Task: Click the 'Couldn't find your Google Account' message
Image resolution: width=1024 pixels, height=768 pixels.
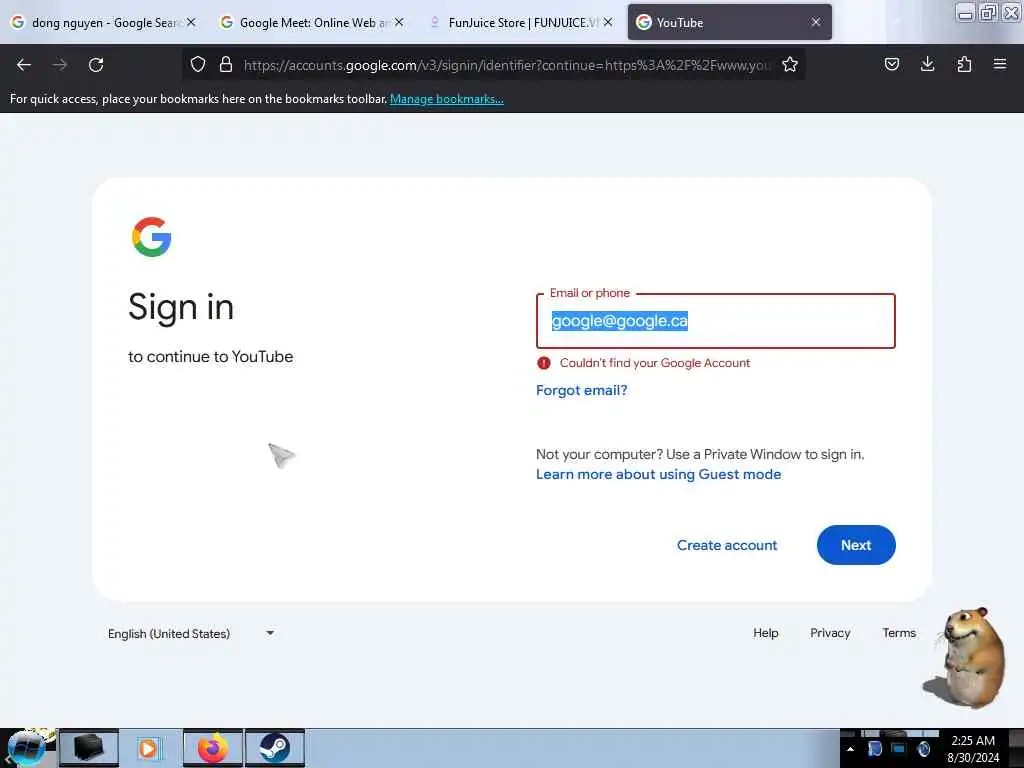Action: [655, 363]
